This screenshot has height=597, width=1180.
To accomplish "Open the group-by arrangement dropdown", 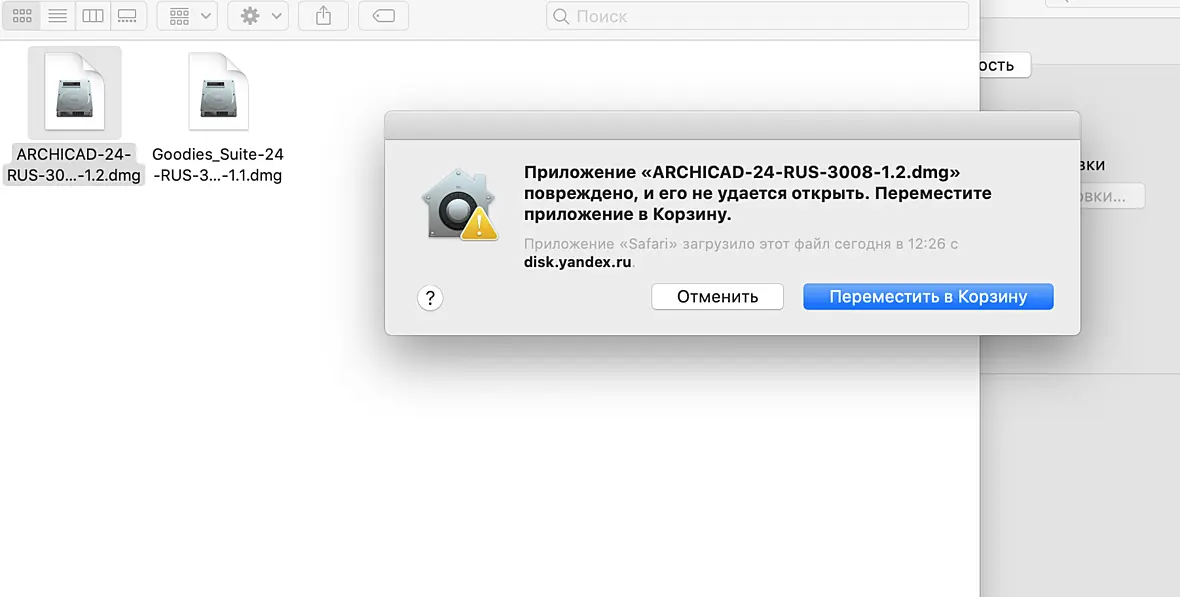I will click(187, 16).
